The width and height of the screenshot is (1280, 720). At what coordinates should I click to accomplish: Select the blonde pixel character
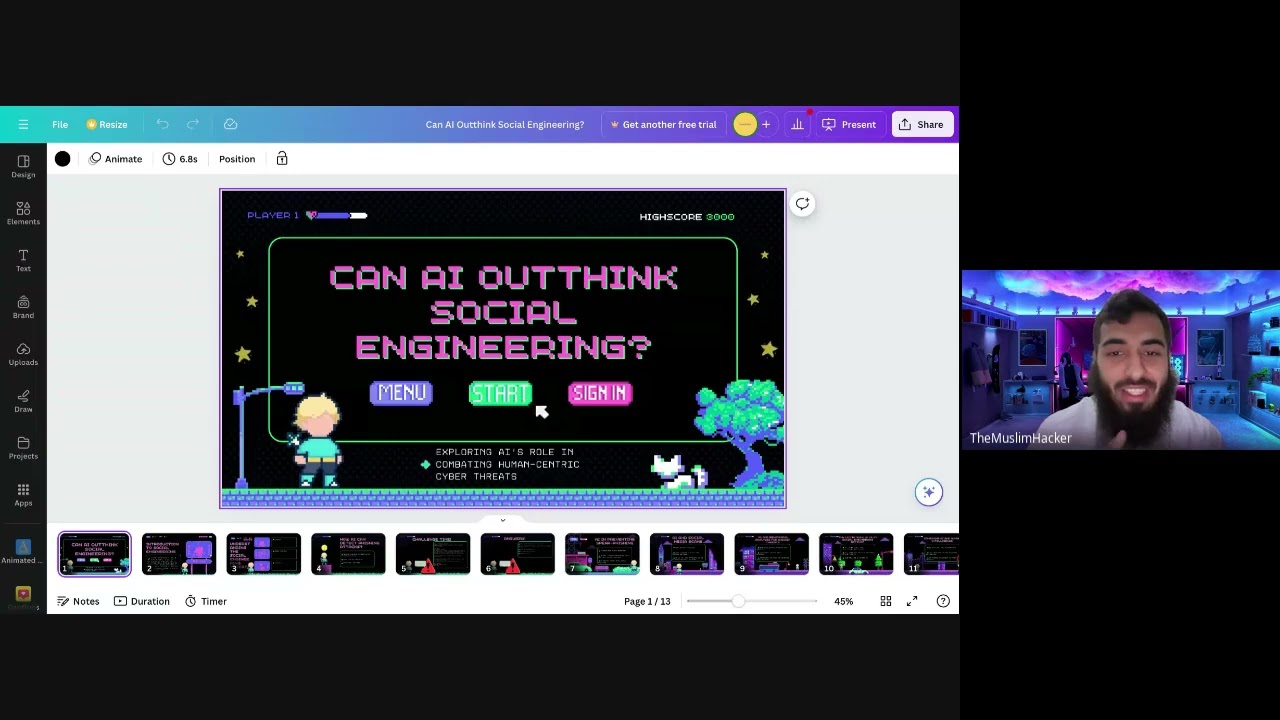click(x=317, y=440)
